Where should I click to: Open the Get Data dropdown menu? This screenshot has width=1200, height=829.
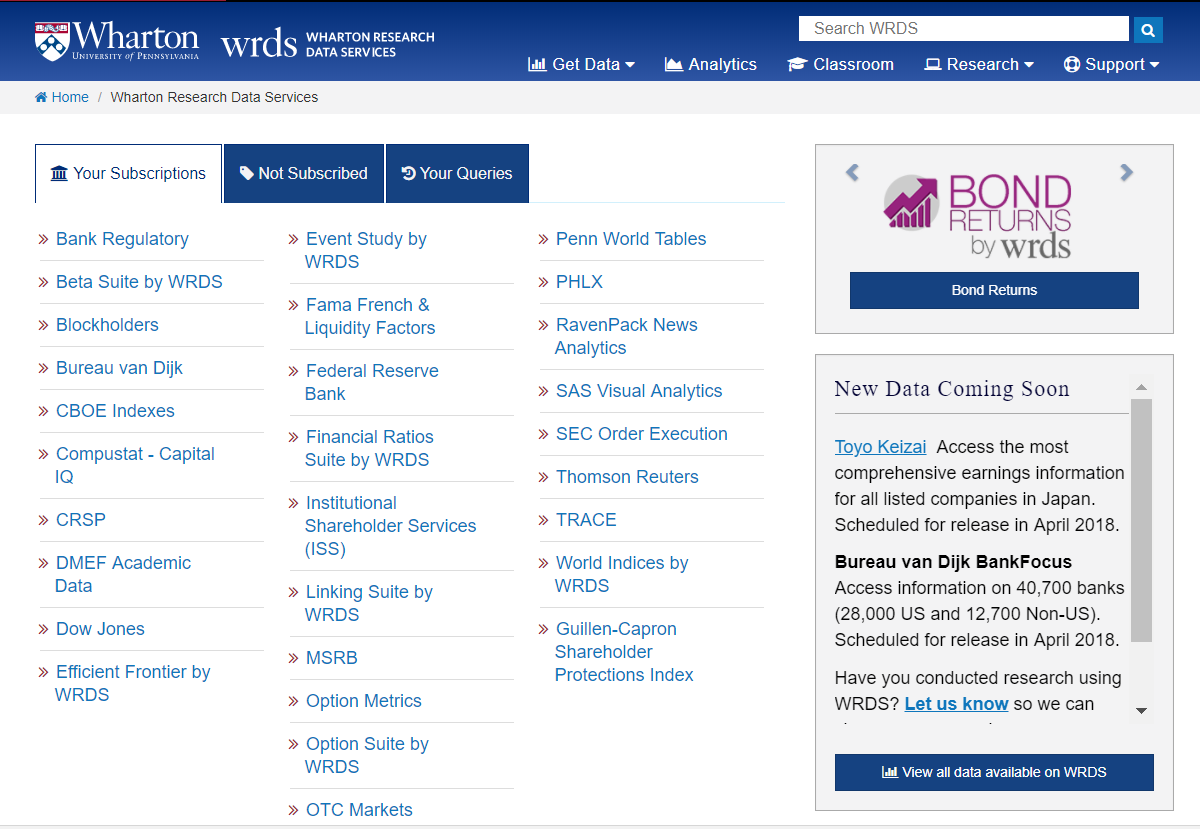point(582,64)
